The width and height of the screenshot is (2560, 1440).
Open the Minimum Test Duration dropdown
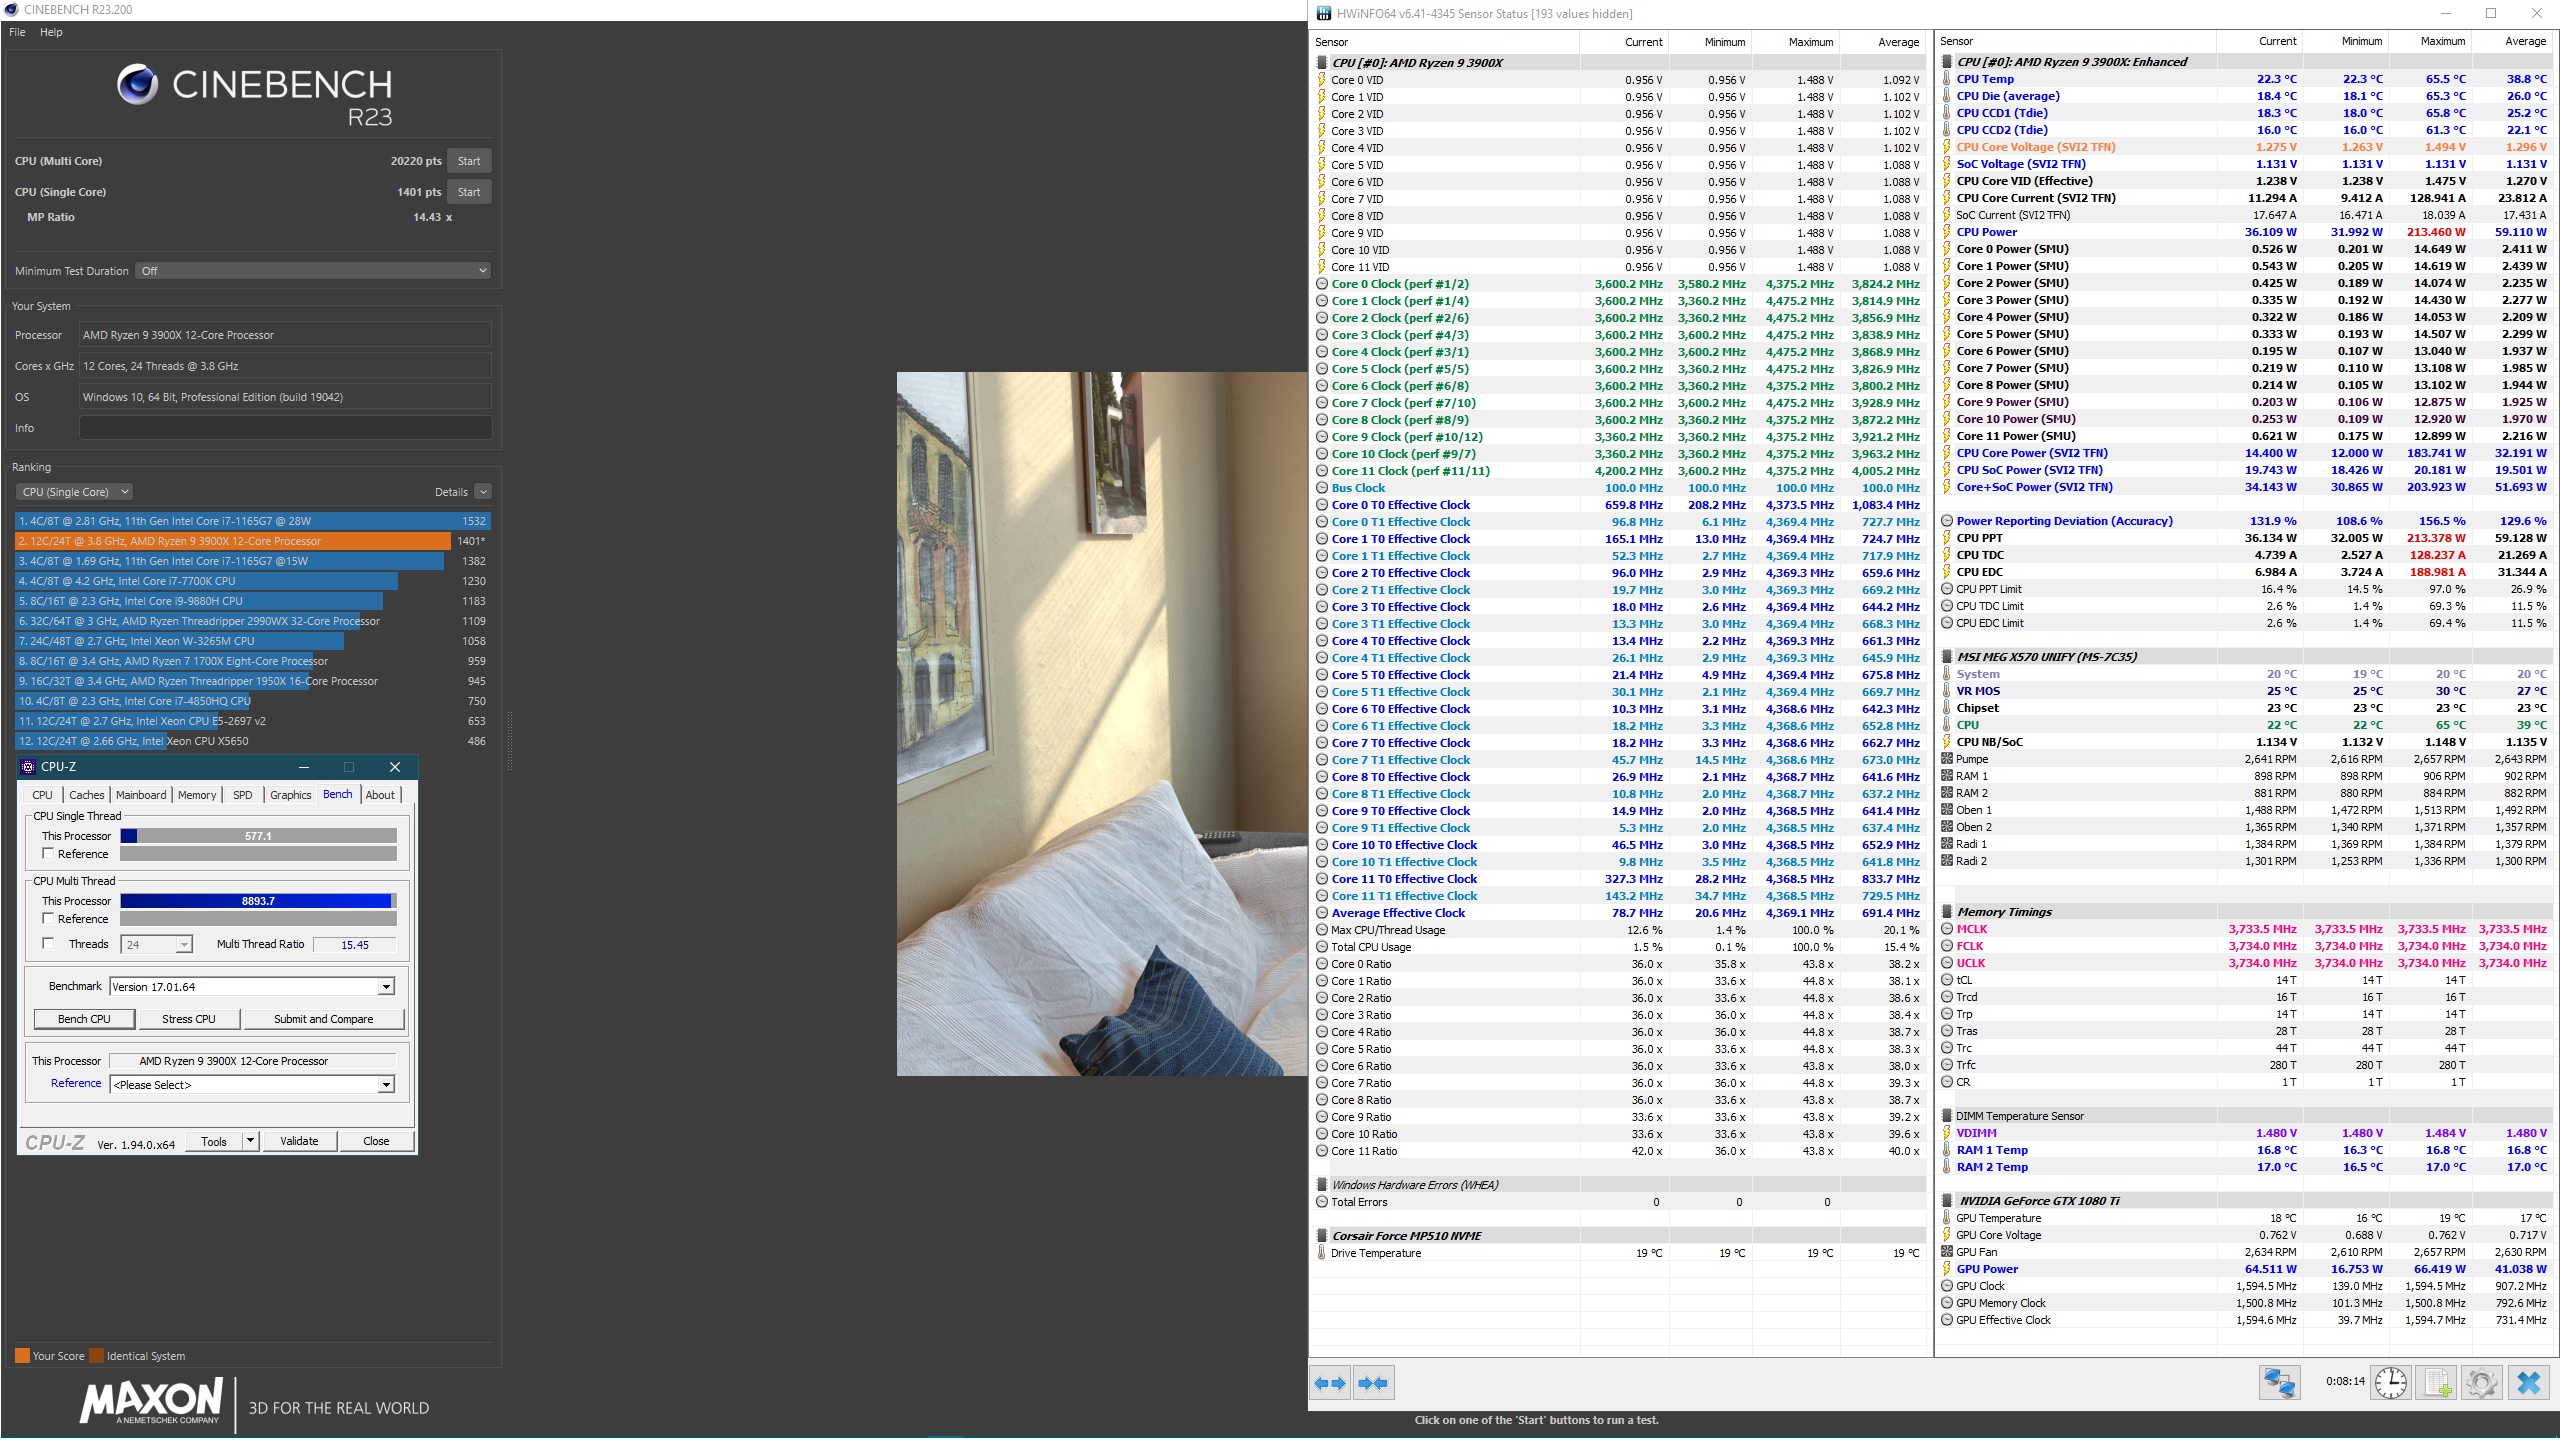tap(314, 271)
